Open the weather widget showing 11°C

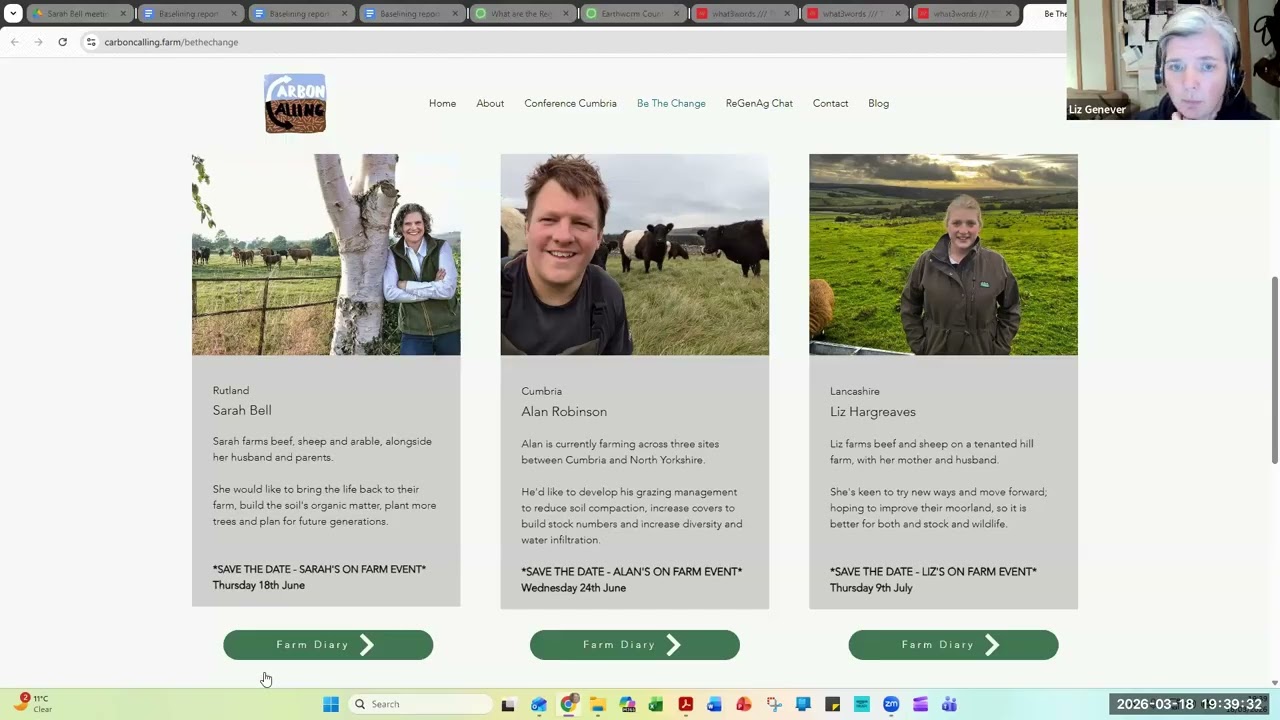click(x=32, y=703)
